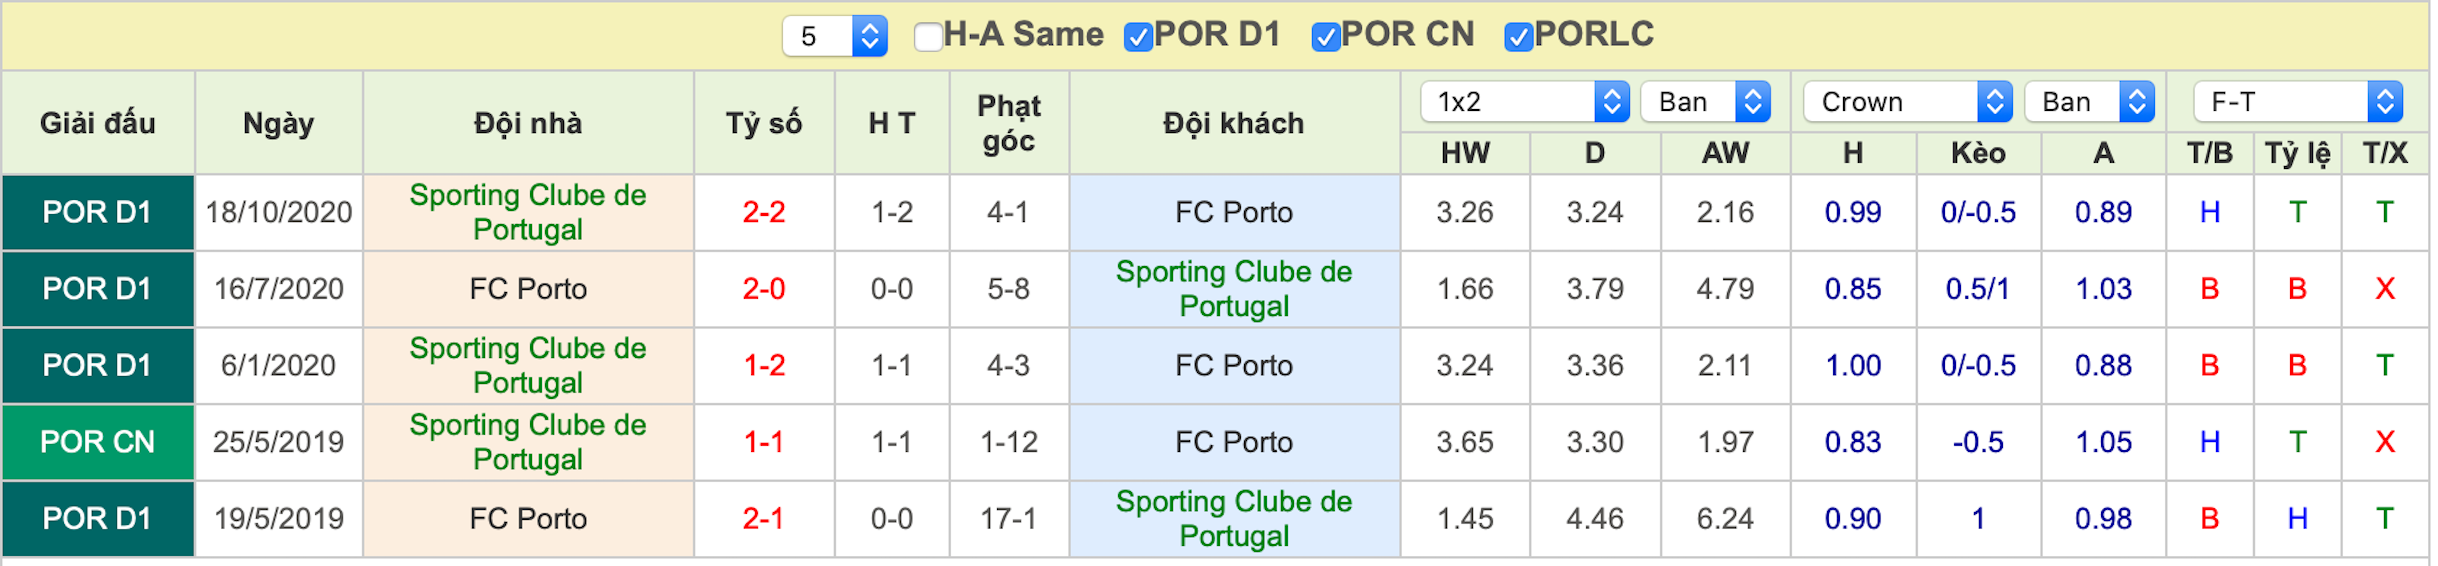Disable the PORLC league checkbox

click(x=1518, y=37)
